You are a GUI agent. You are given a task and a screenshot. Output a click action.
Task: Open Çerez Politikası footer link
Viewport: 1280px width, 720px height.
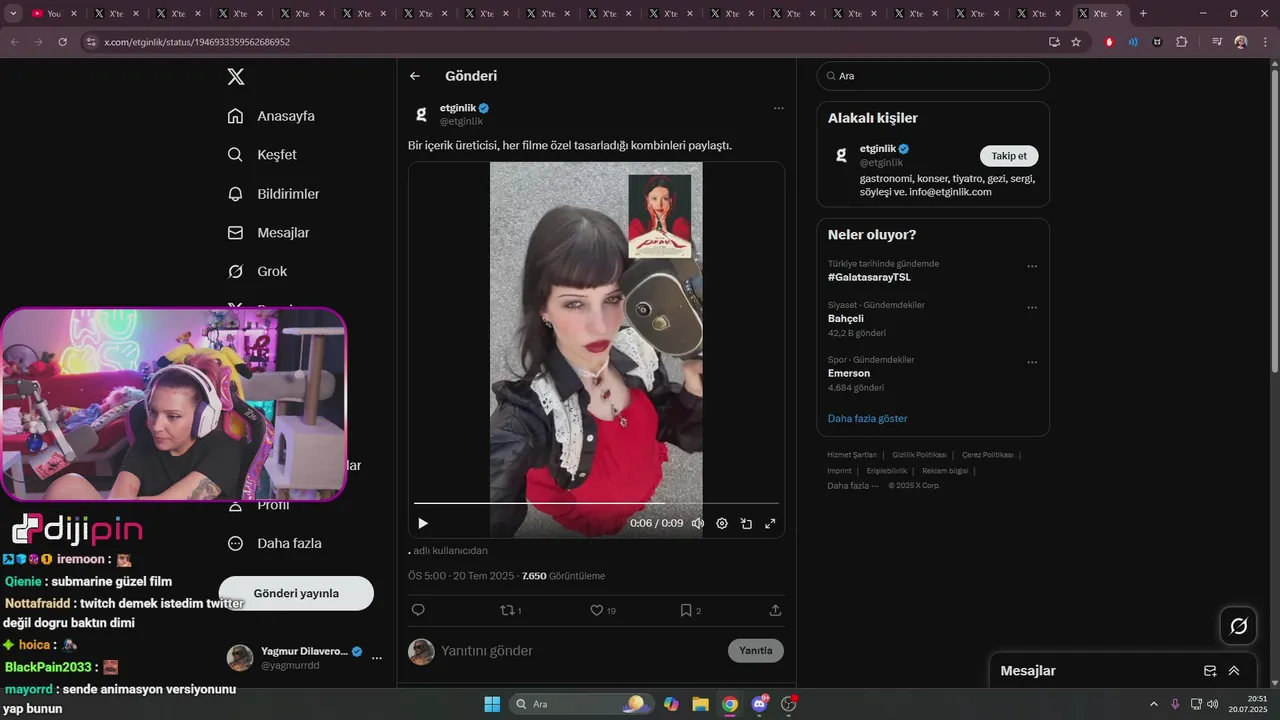pos(987,455)
